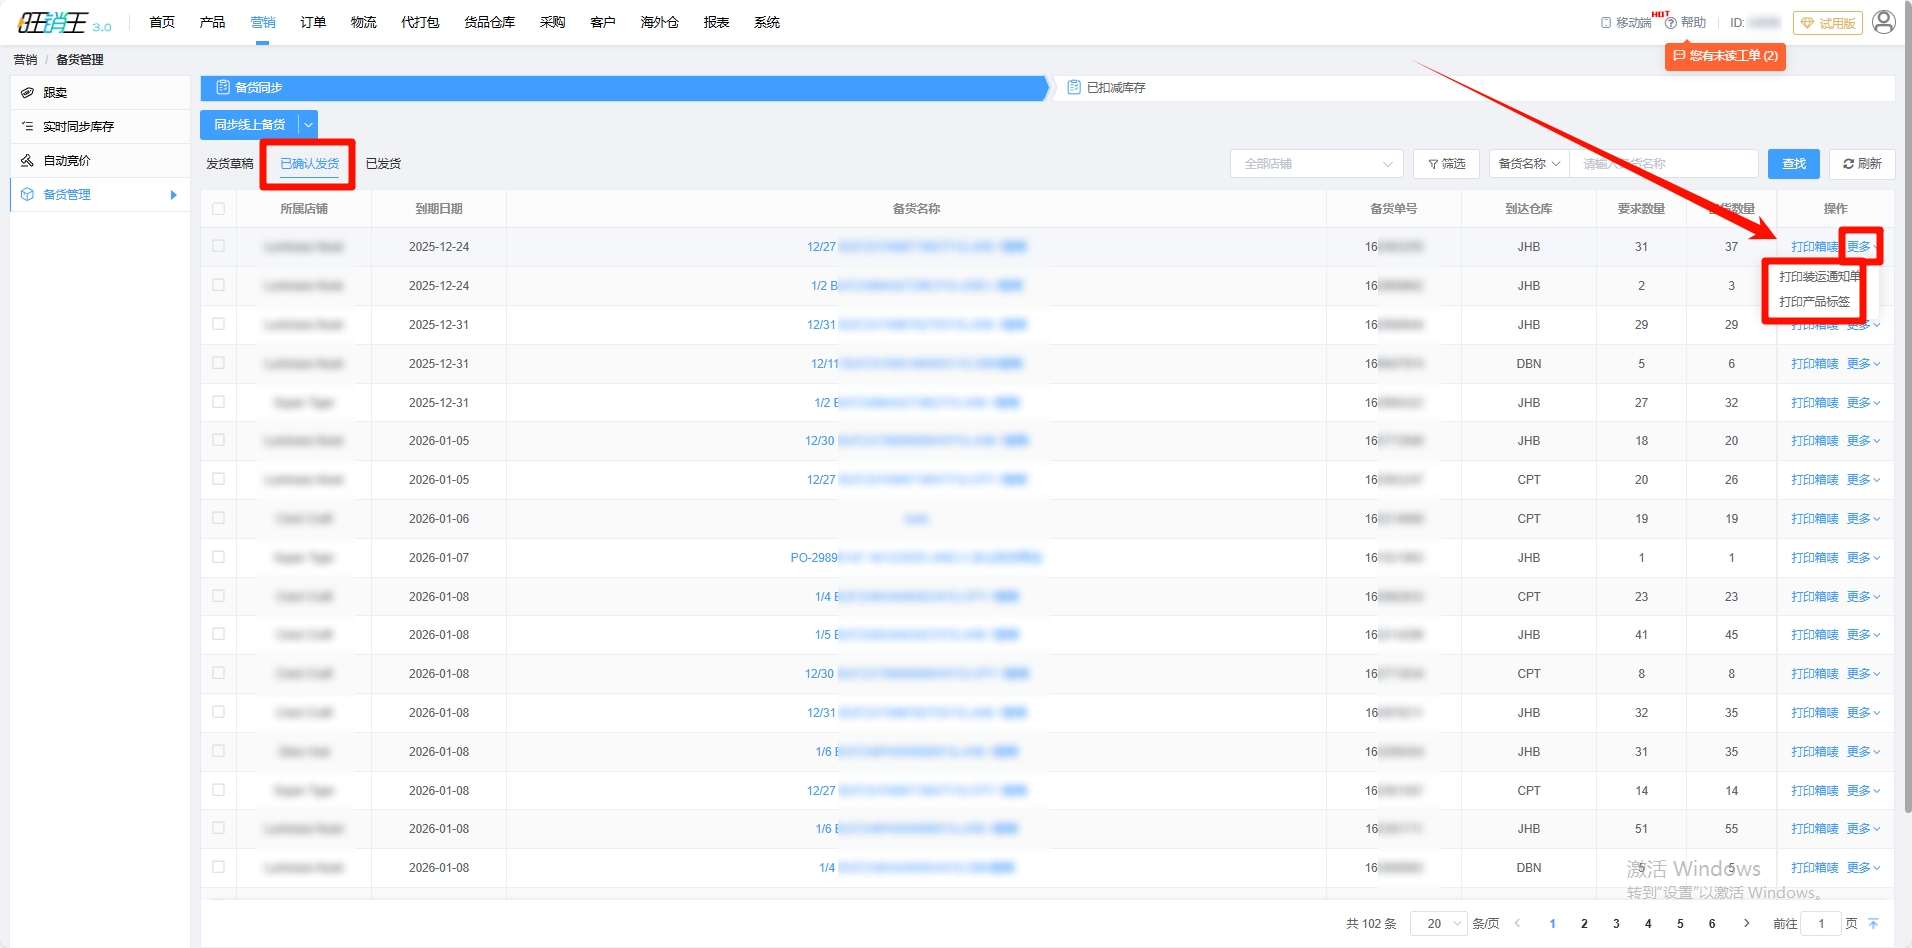Expand the 全部店铺 store dropdown
Screen dimensions: 1912x948
click(1316, 164)
